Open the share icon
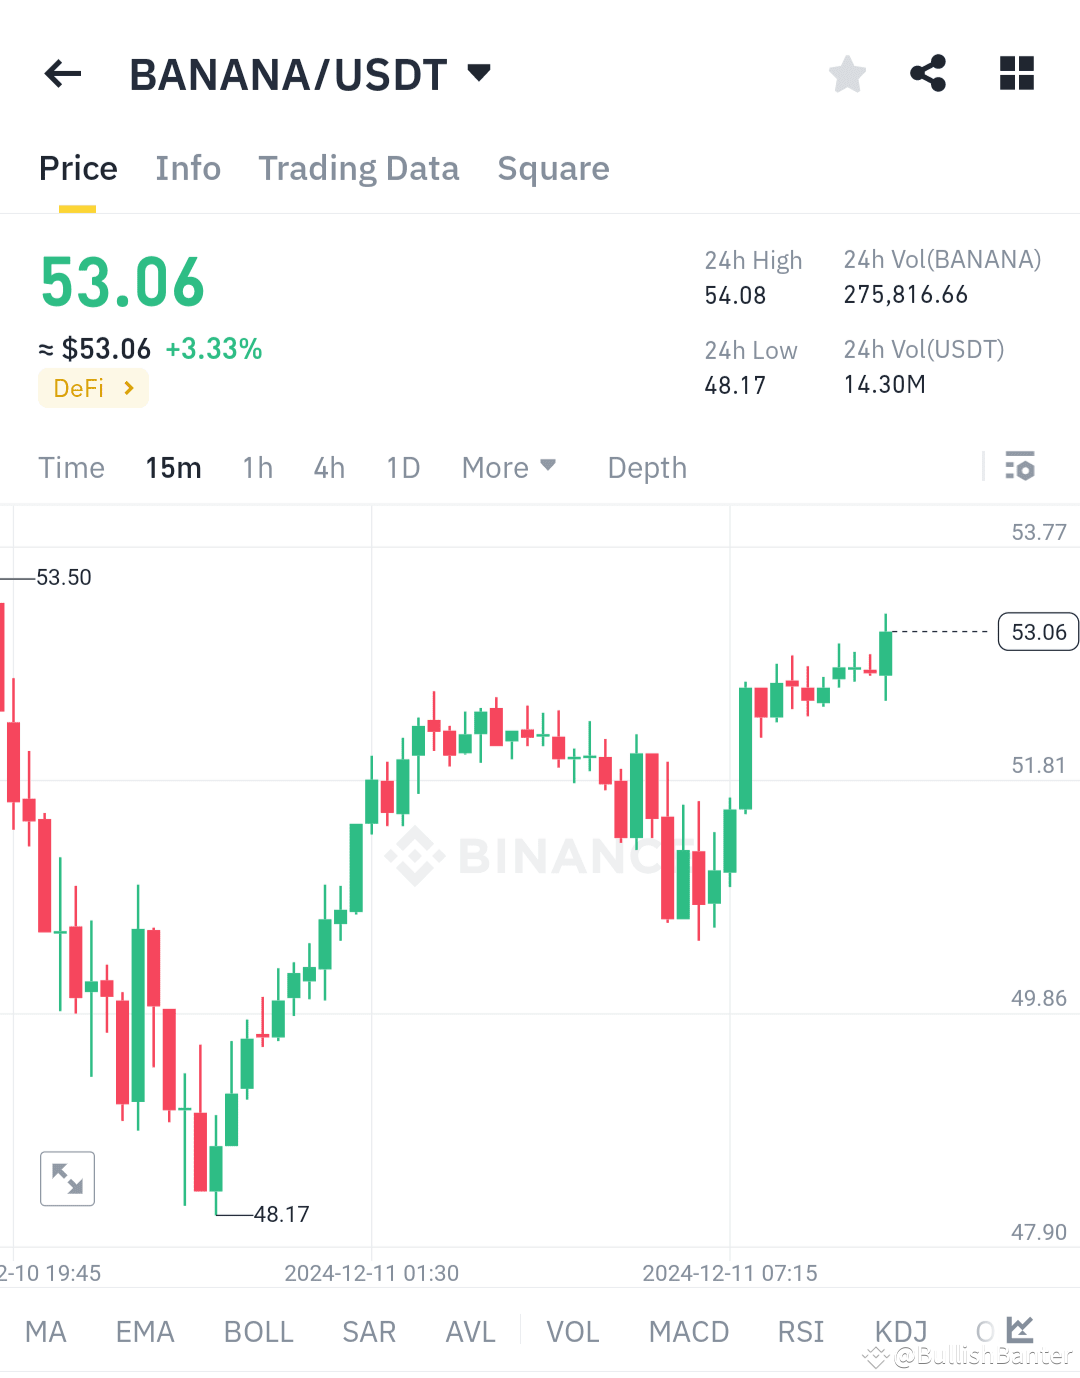This screenshot has height=1378, width=1080. click(x=928, y=73)
